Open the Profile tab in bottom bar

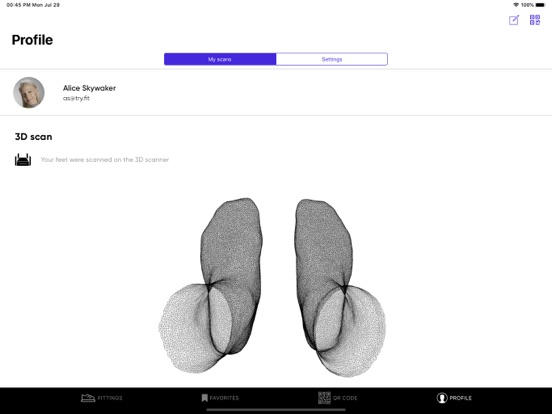[454, 398]
